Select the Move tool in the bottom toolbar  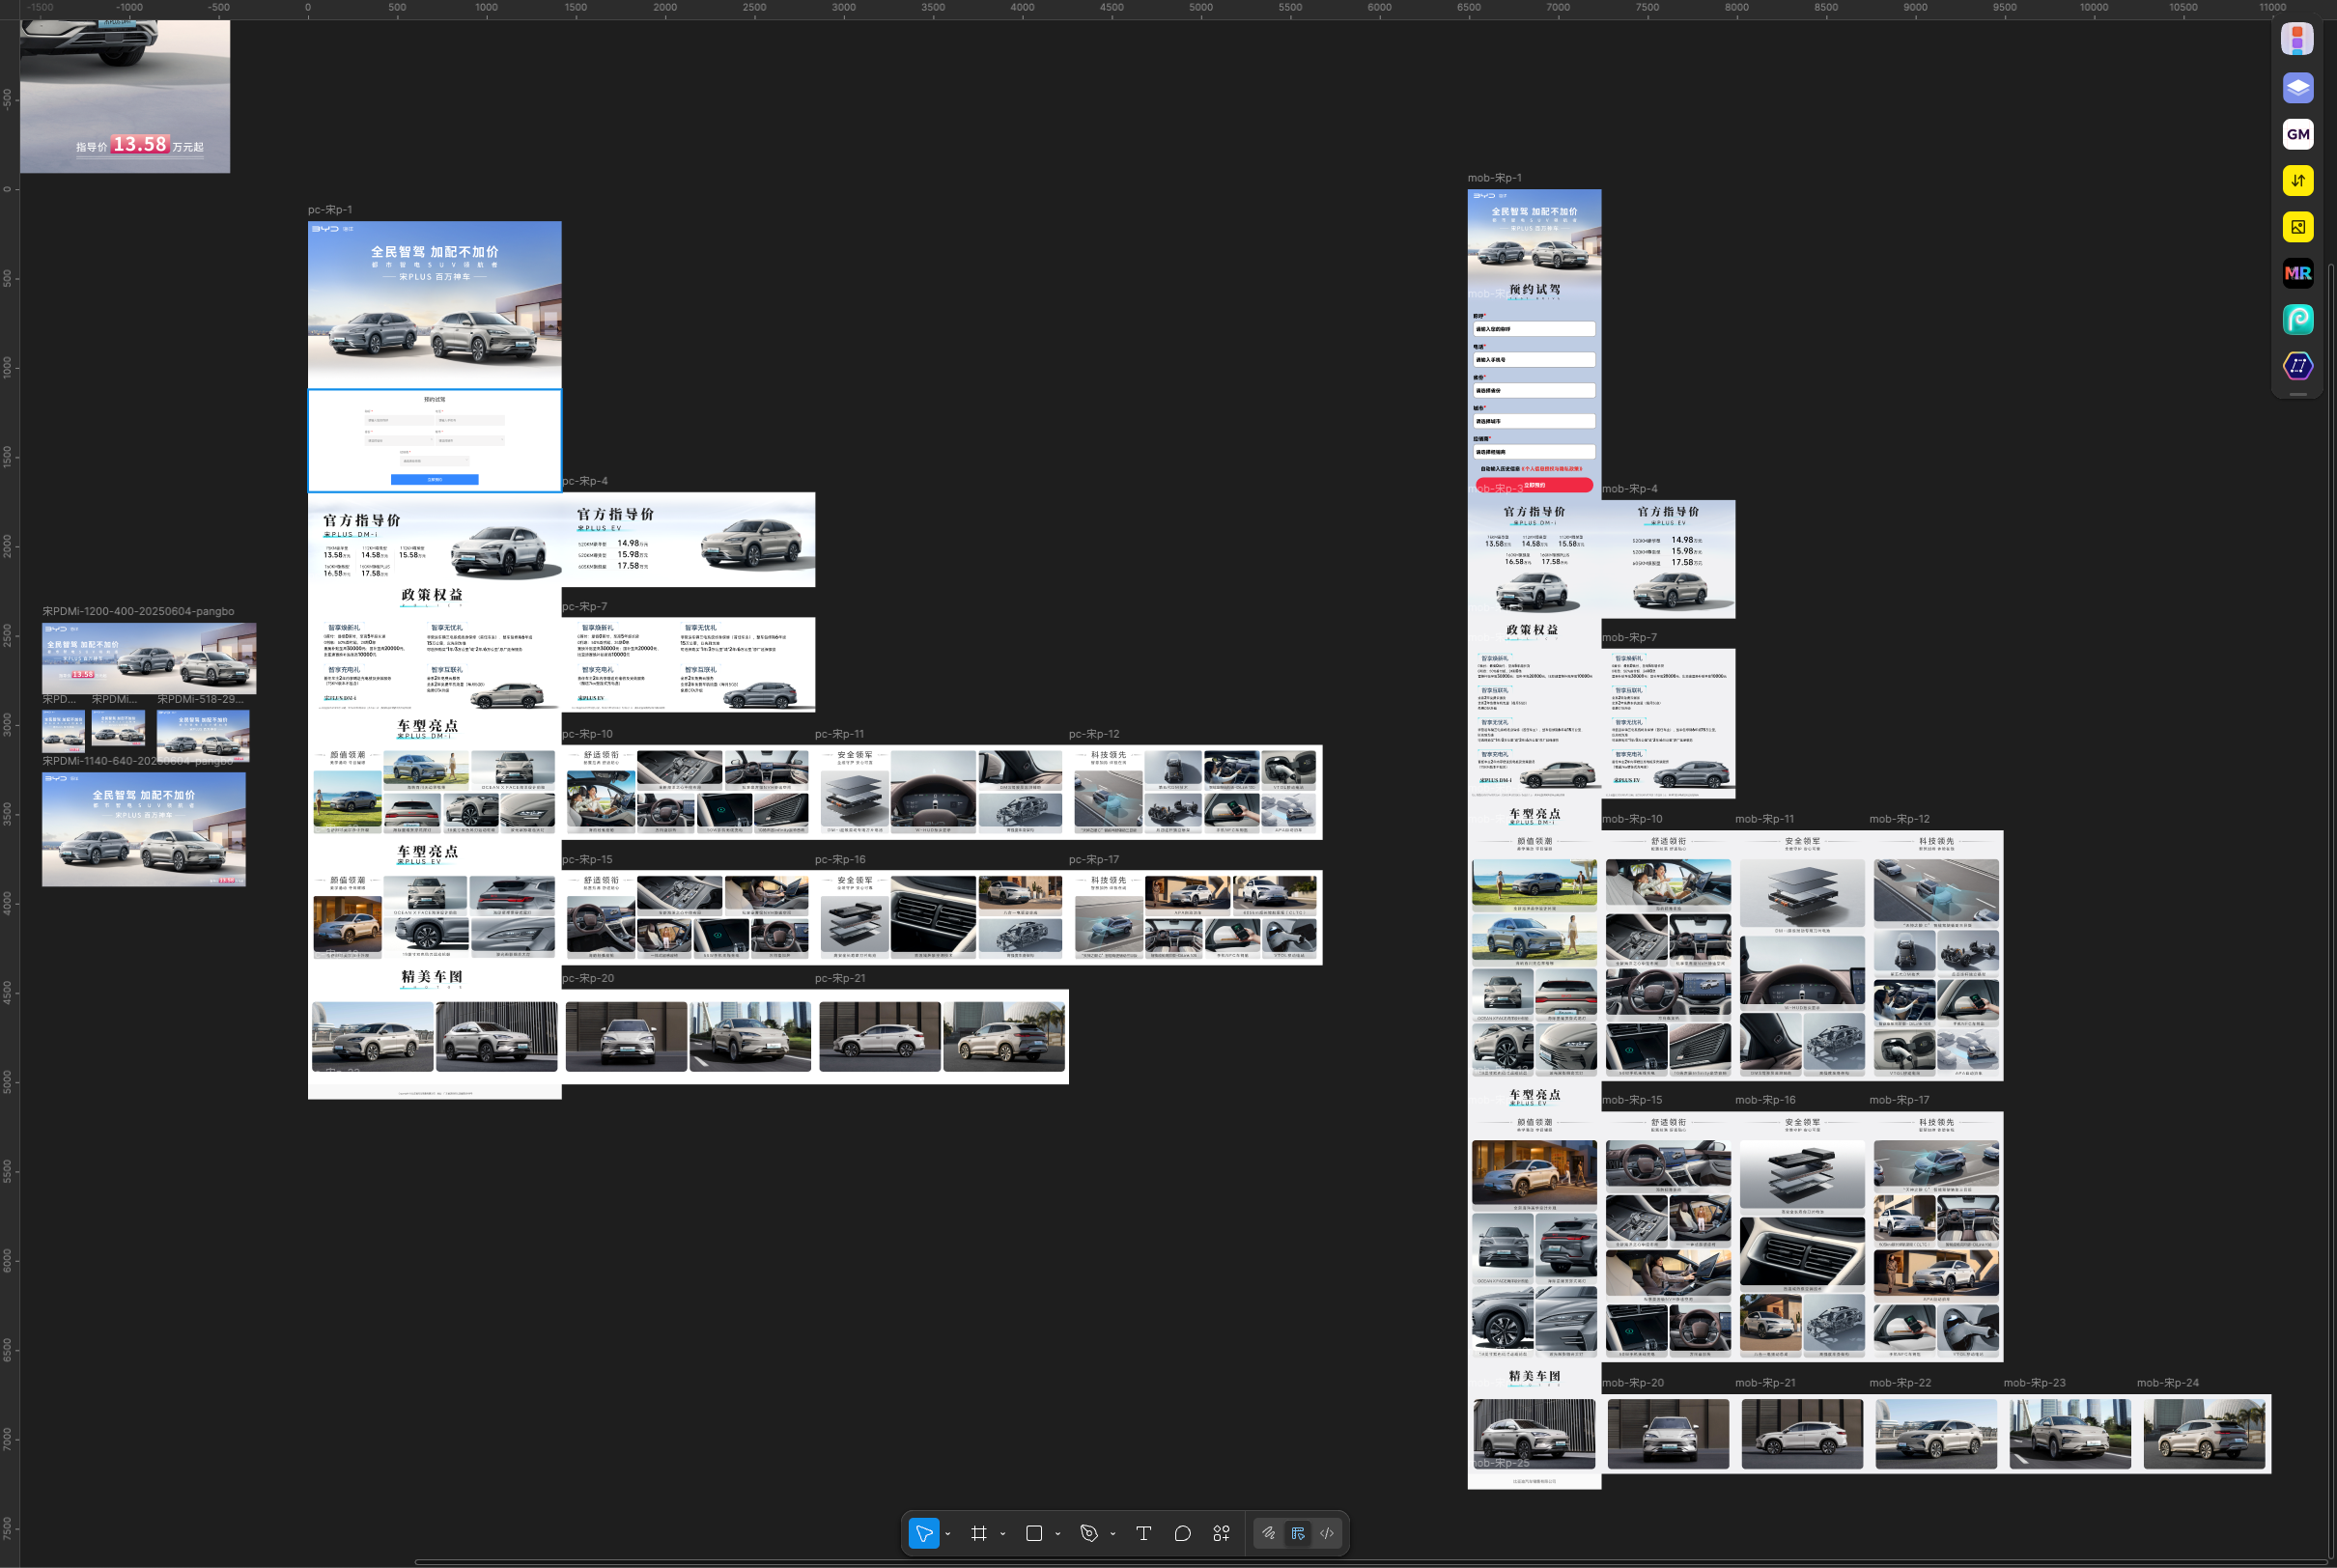(923, 1533)
